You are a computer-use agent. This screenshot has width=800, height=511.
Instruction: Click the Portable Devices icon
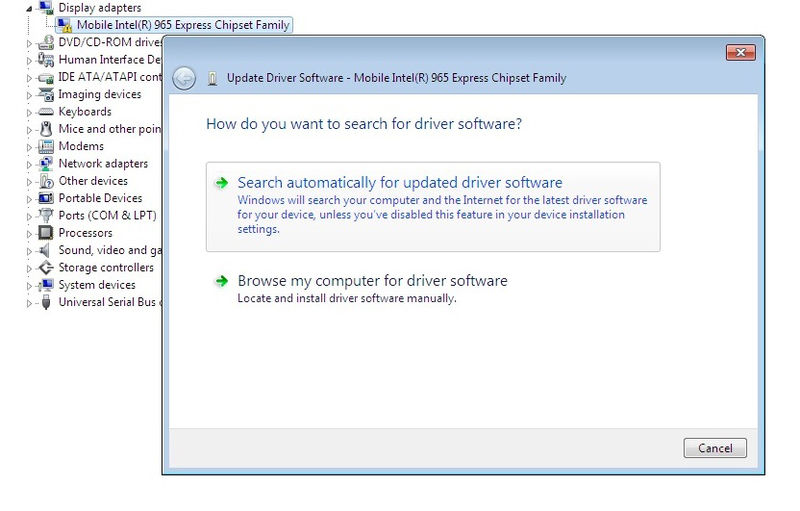(45, 198)
